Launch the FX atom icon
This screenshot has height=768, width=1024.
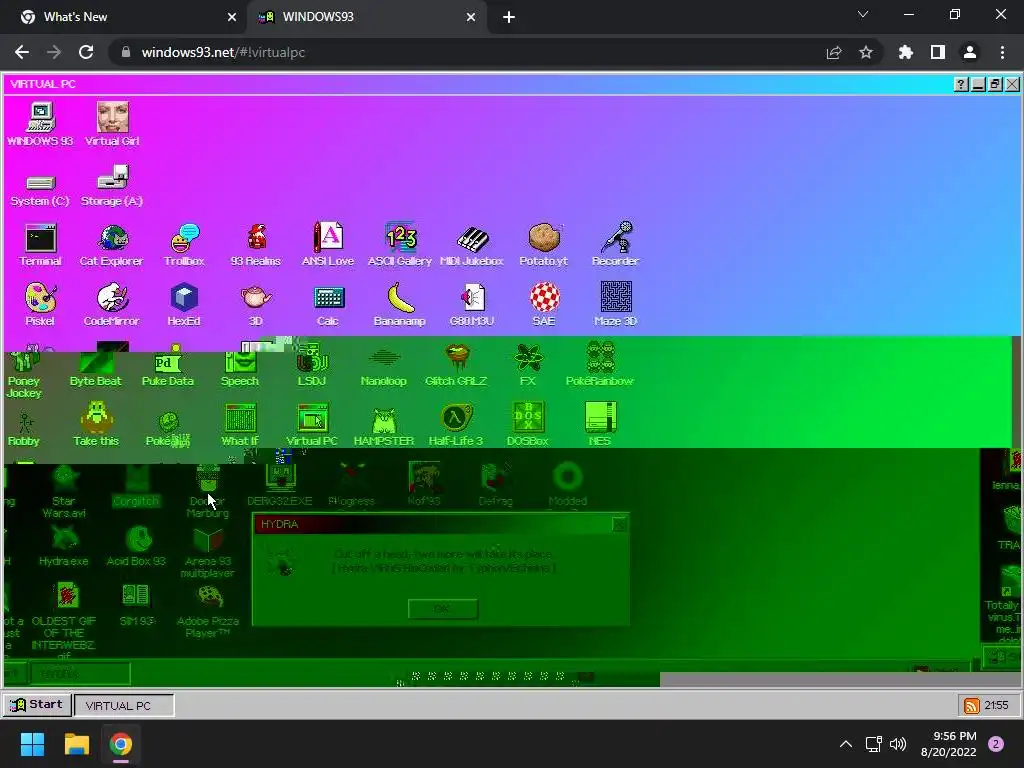pyautogui.click(x=528, y=366)
